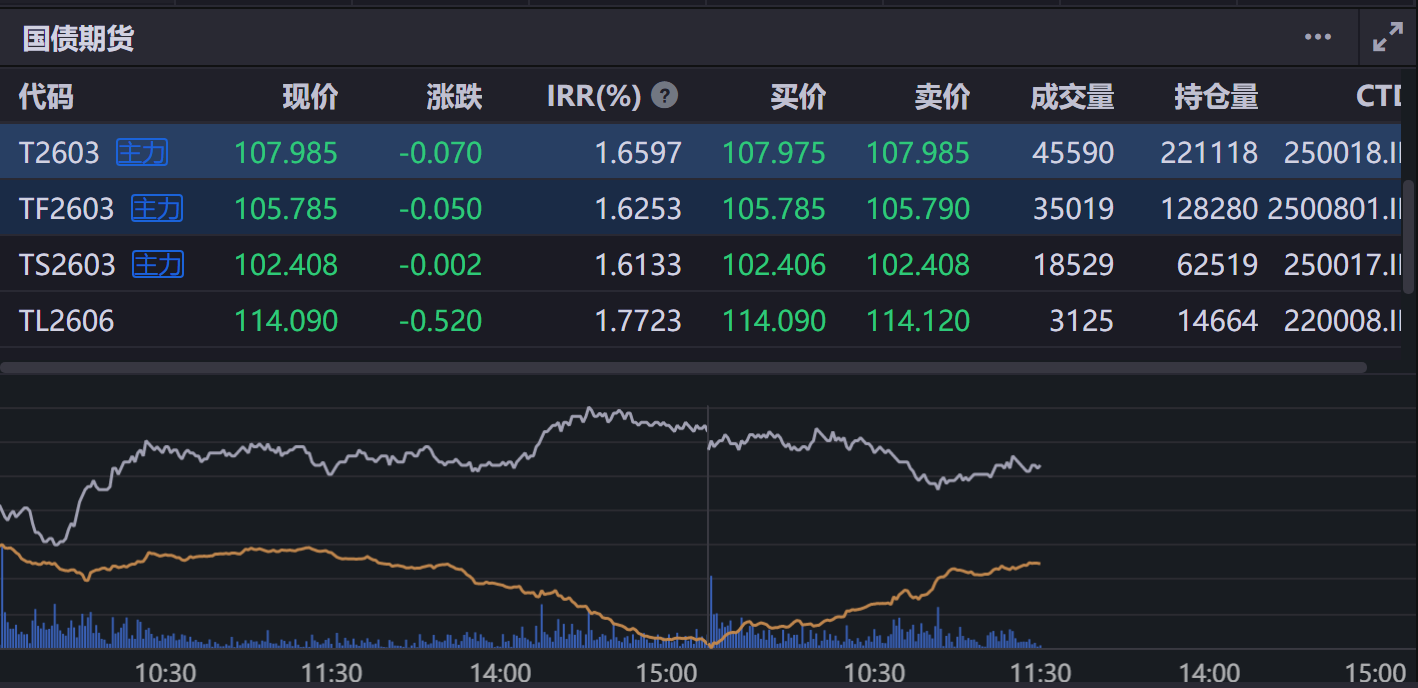Click the volume value 45590
Viewport: 1418px width, 688px height.
point(1072,153)
